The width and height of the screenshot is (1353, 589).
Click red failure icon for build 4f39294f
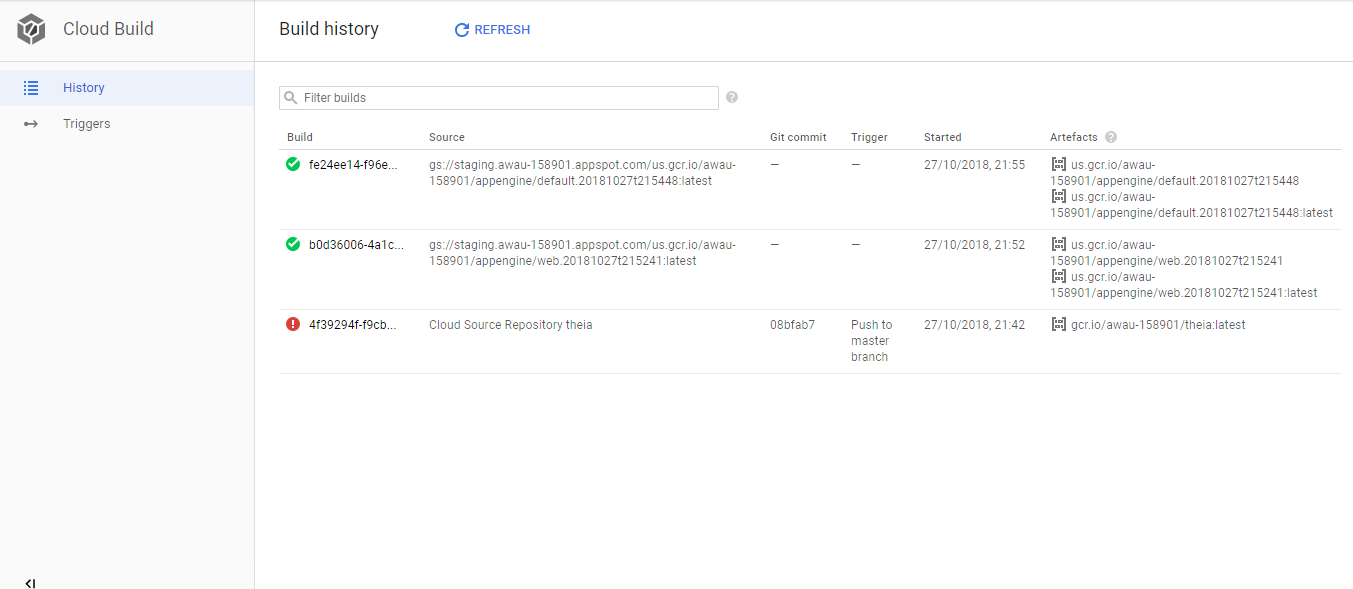coord(293,324)
